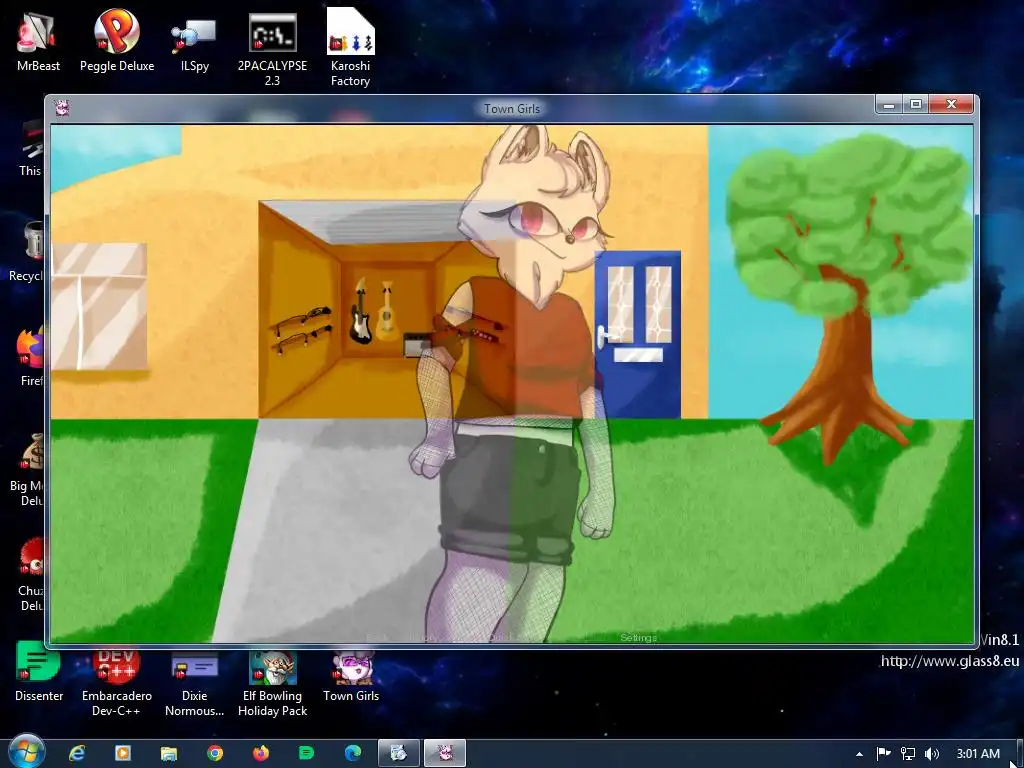Viewport: 1024px width, 768px height.
Task: Select the 2PACALYPSE 2.3 shortcut
Action: pyautogui.click(x=272, y=48)
